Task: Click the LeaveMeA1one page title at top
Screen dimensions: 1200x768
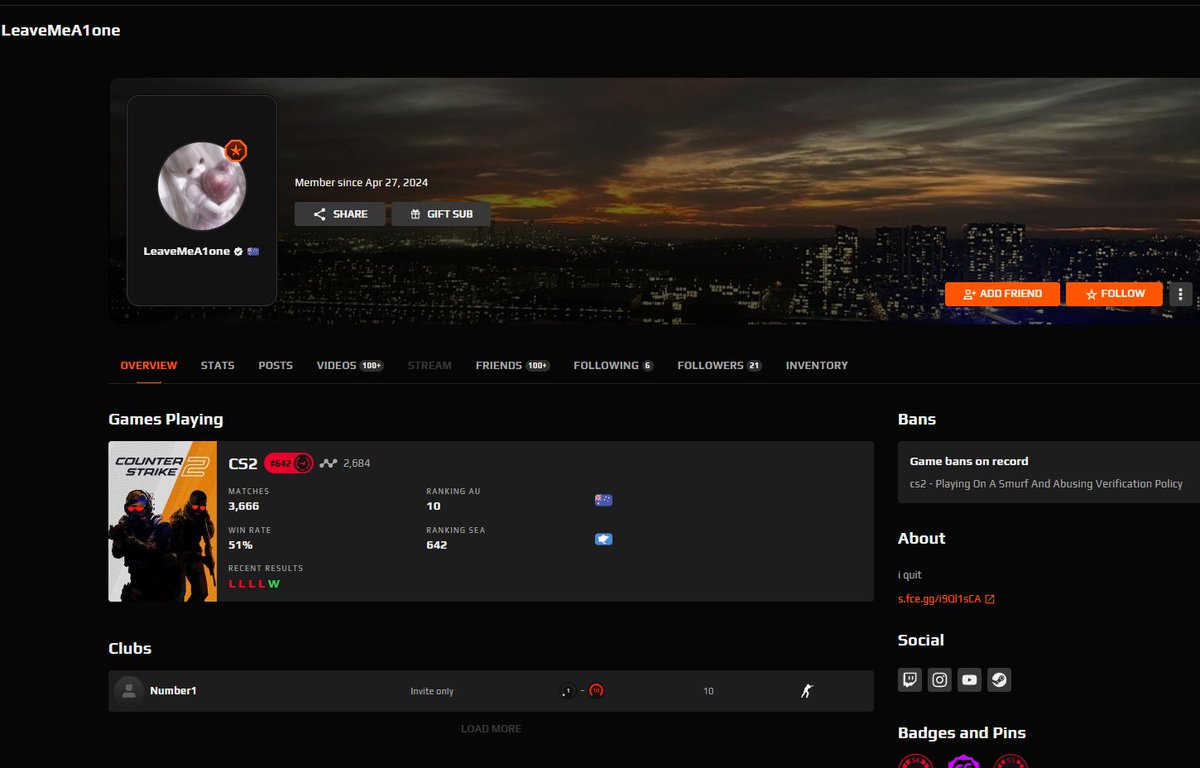Action: click(61, 30)
